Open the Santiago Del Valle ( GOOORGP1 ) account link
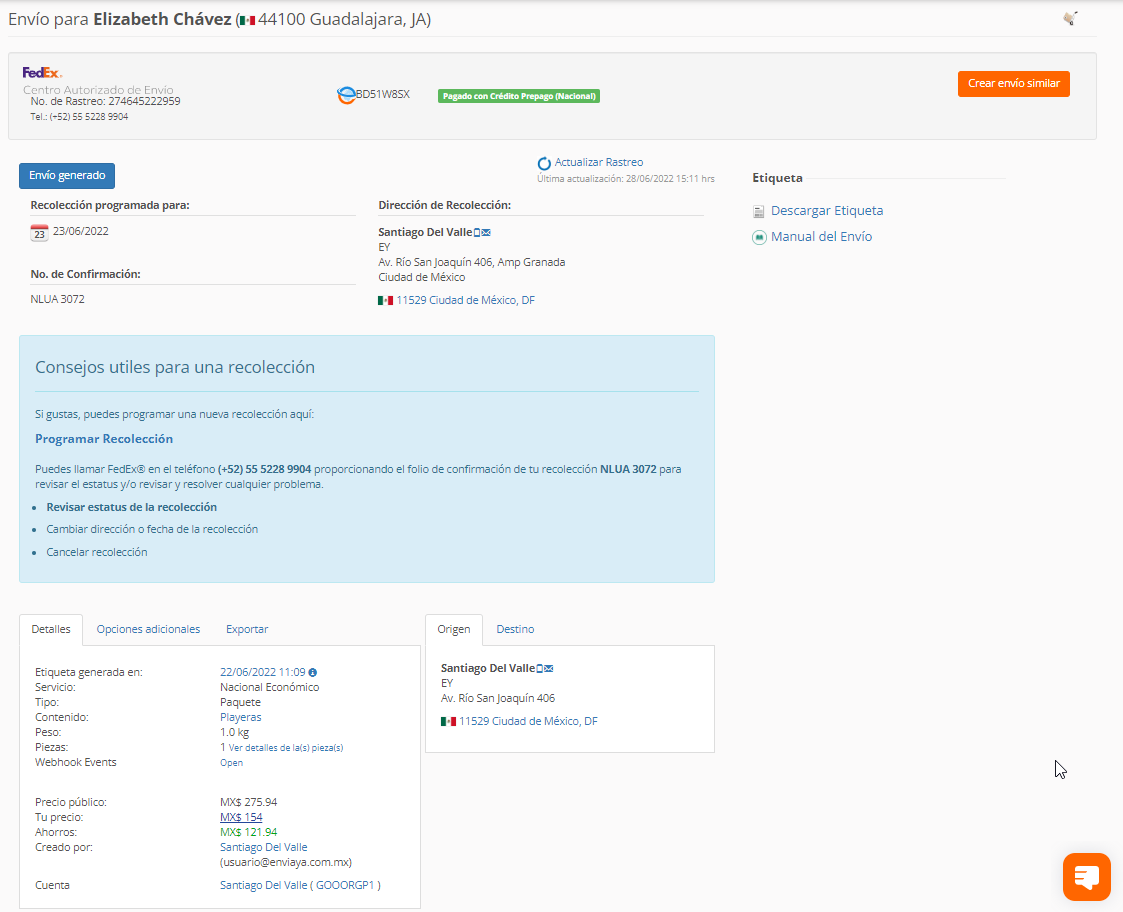This screenshot has height=912, width=1123. click(300, 885)
